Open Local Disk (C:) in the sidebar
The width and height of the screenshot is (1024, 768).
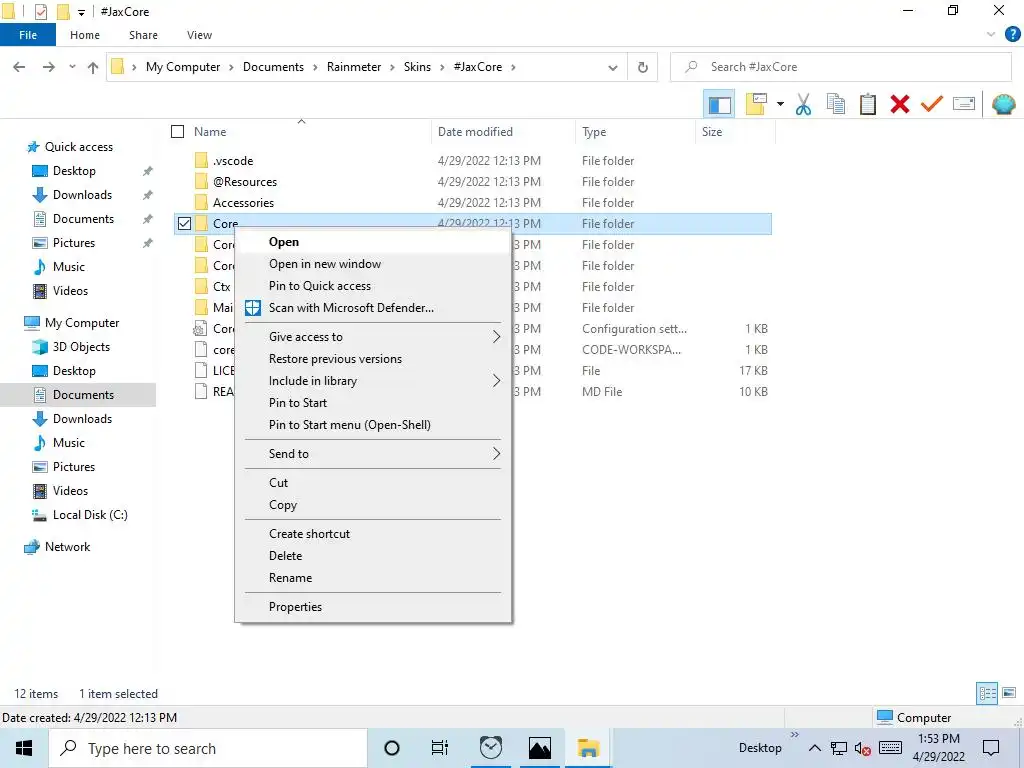pos(90,515)
